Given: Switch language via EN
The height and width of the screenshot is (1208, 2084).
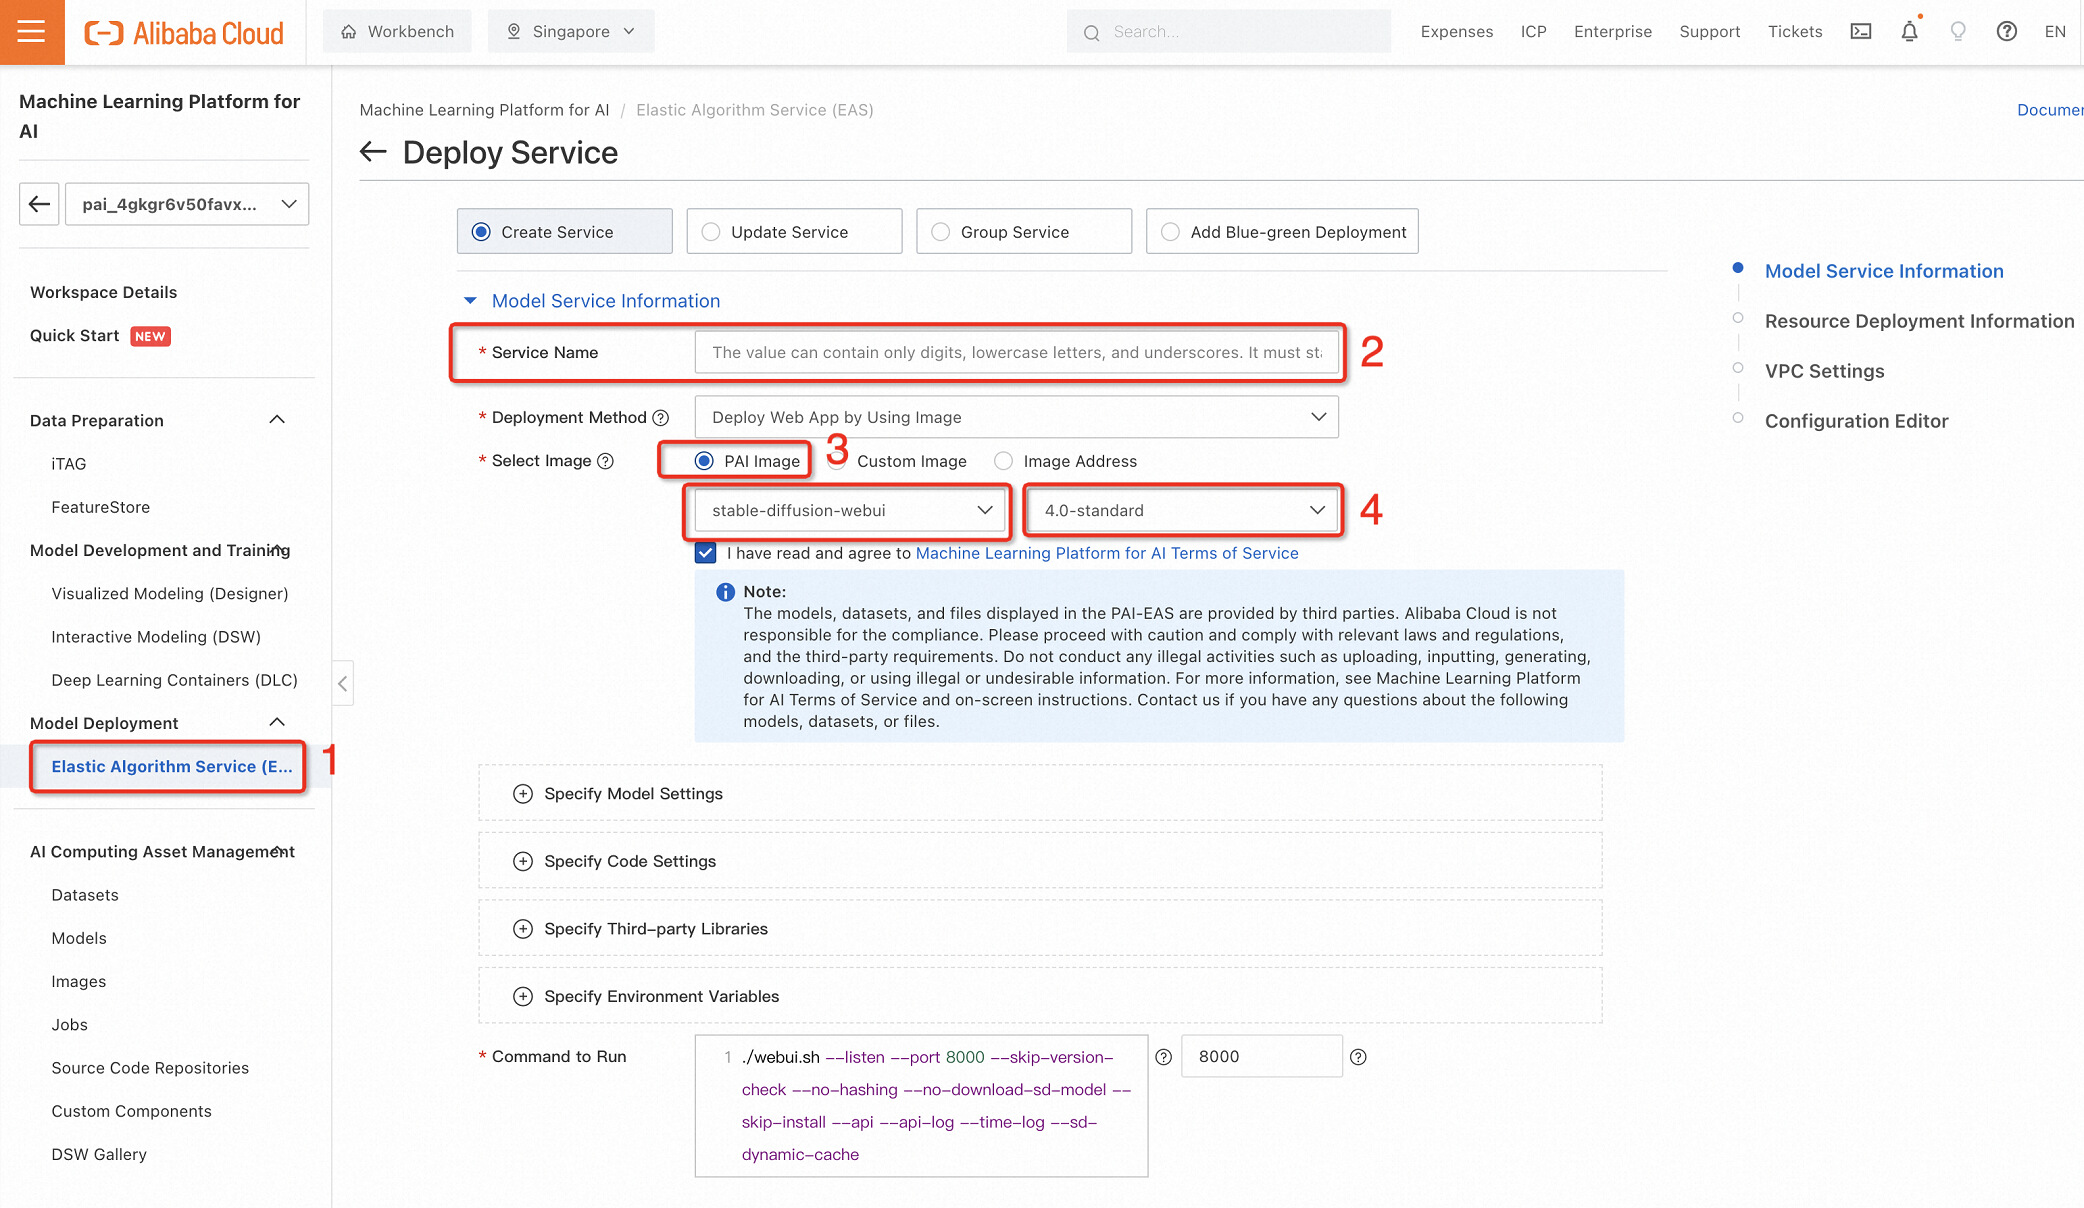Looking at the screenshot, I should [x=2055, y=32].
